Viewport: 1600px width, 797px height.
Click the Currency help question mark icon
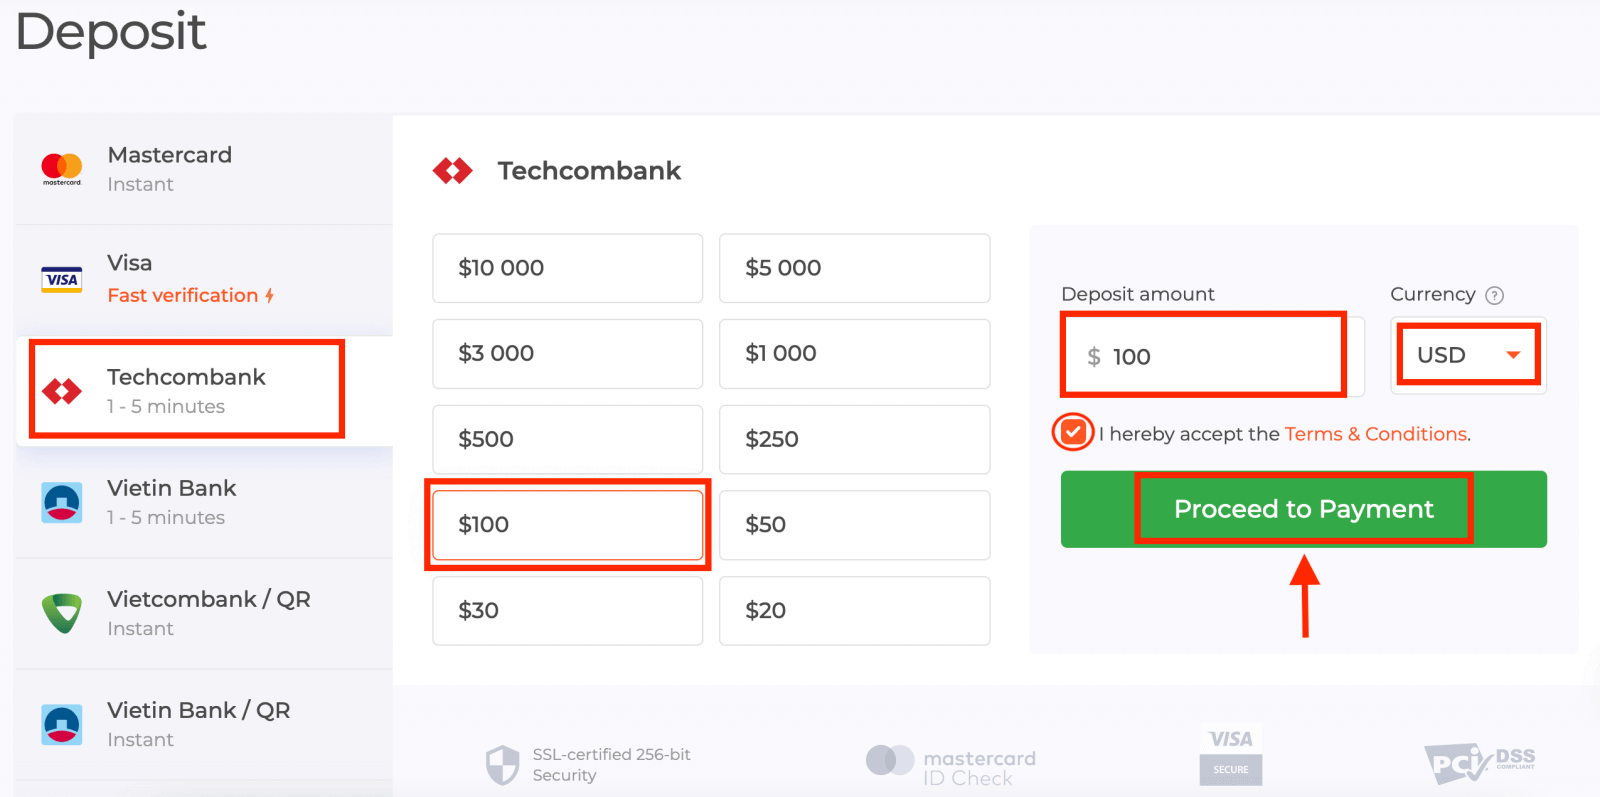(1494, 295)
